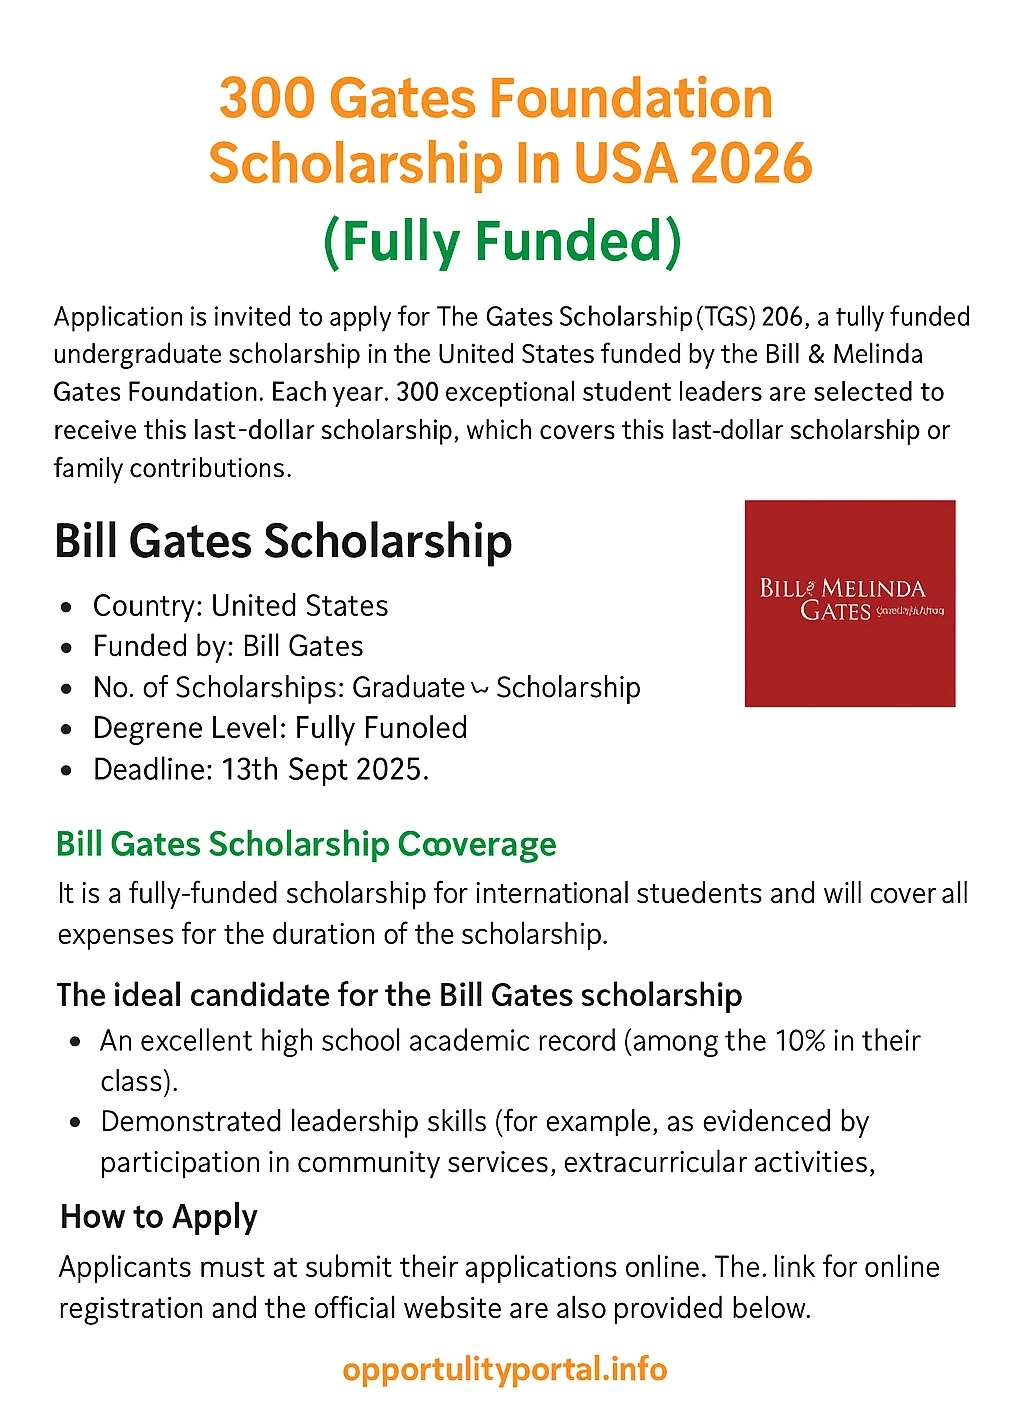Click the 'How to Apply' heading

159,1217
